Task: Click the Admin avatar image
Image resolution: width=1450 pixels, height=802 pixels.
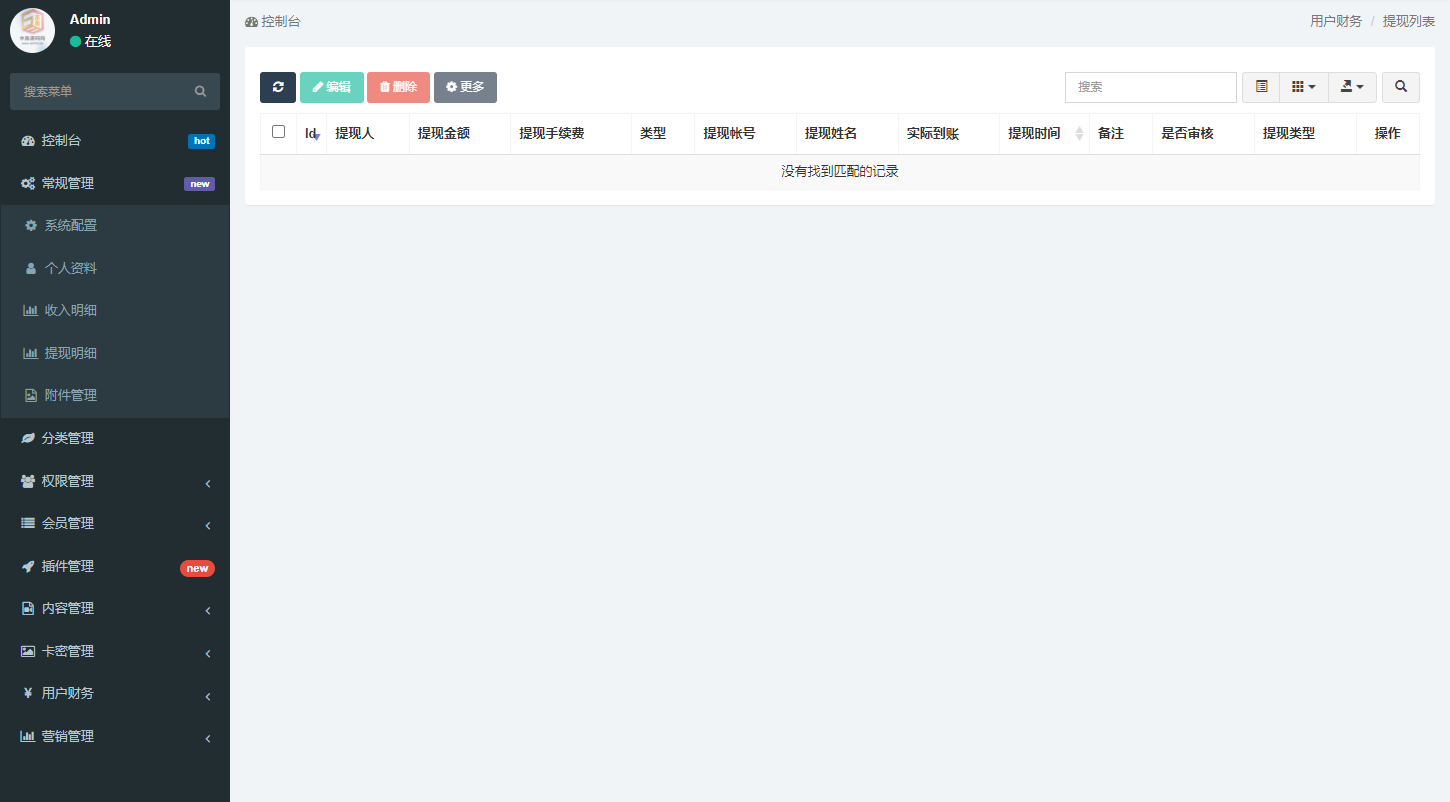Action: tap(32, 30)
